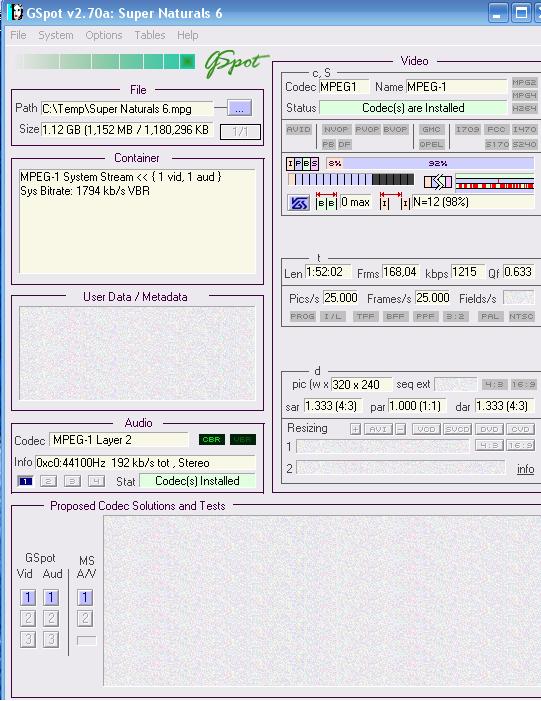Viewport: 541px width, 701px height.
Task: Click the FCC colorimetry indicator
Action: [x=496, y=129]
